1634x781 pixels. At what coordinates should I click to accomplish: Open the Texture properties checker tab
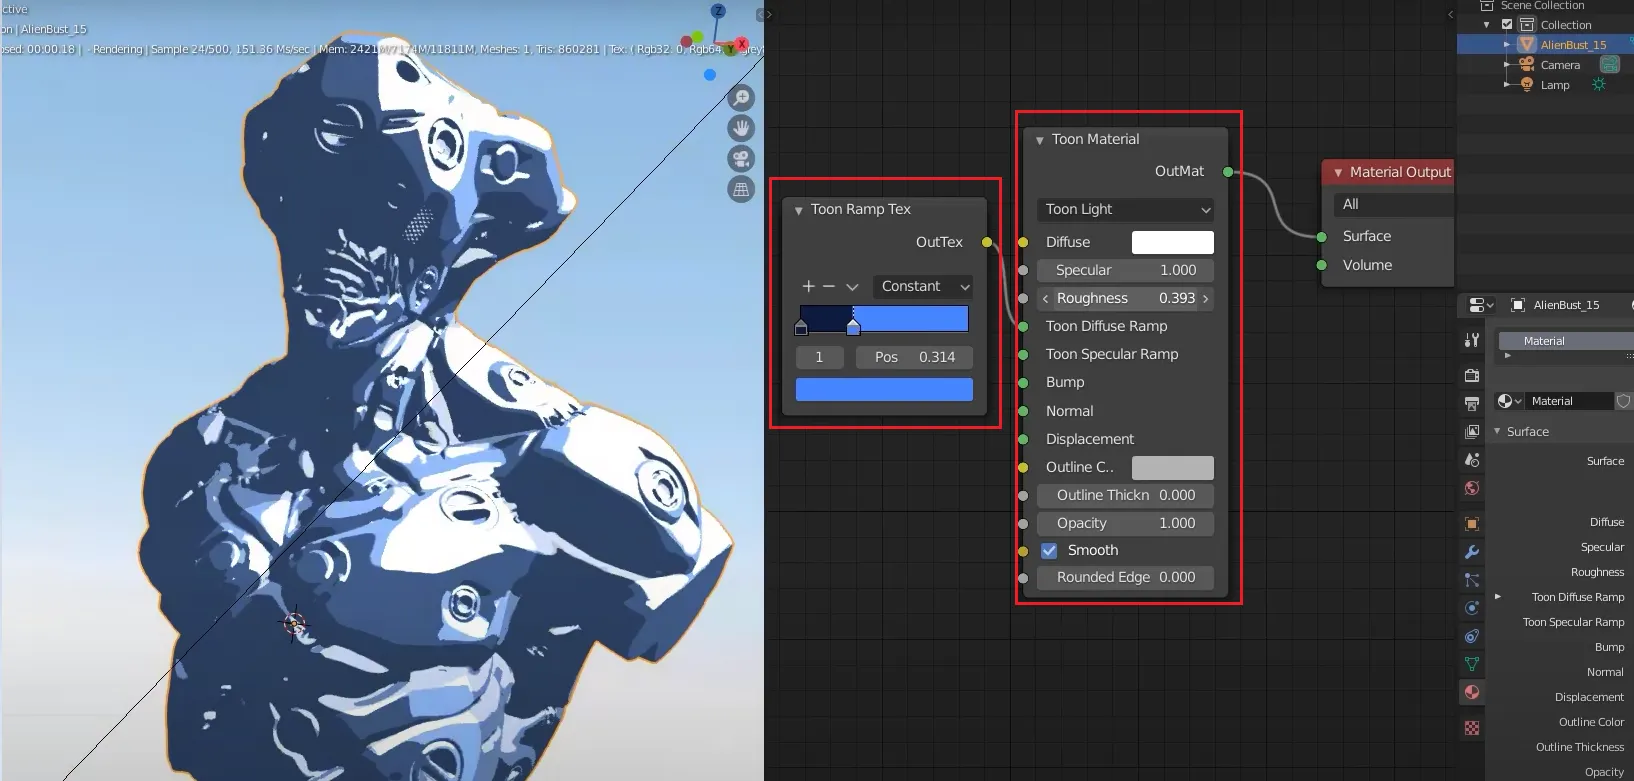1472,728
